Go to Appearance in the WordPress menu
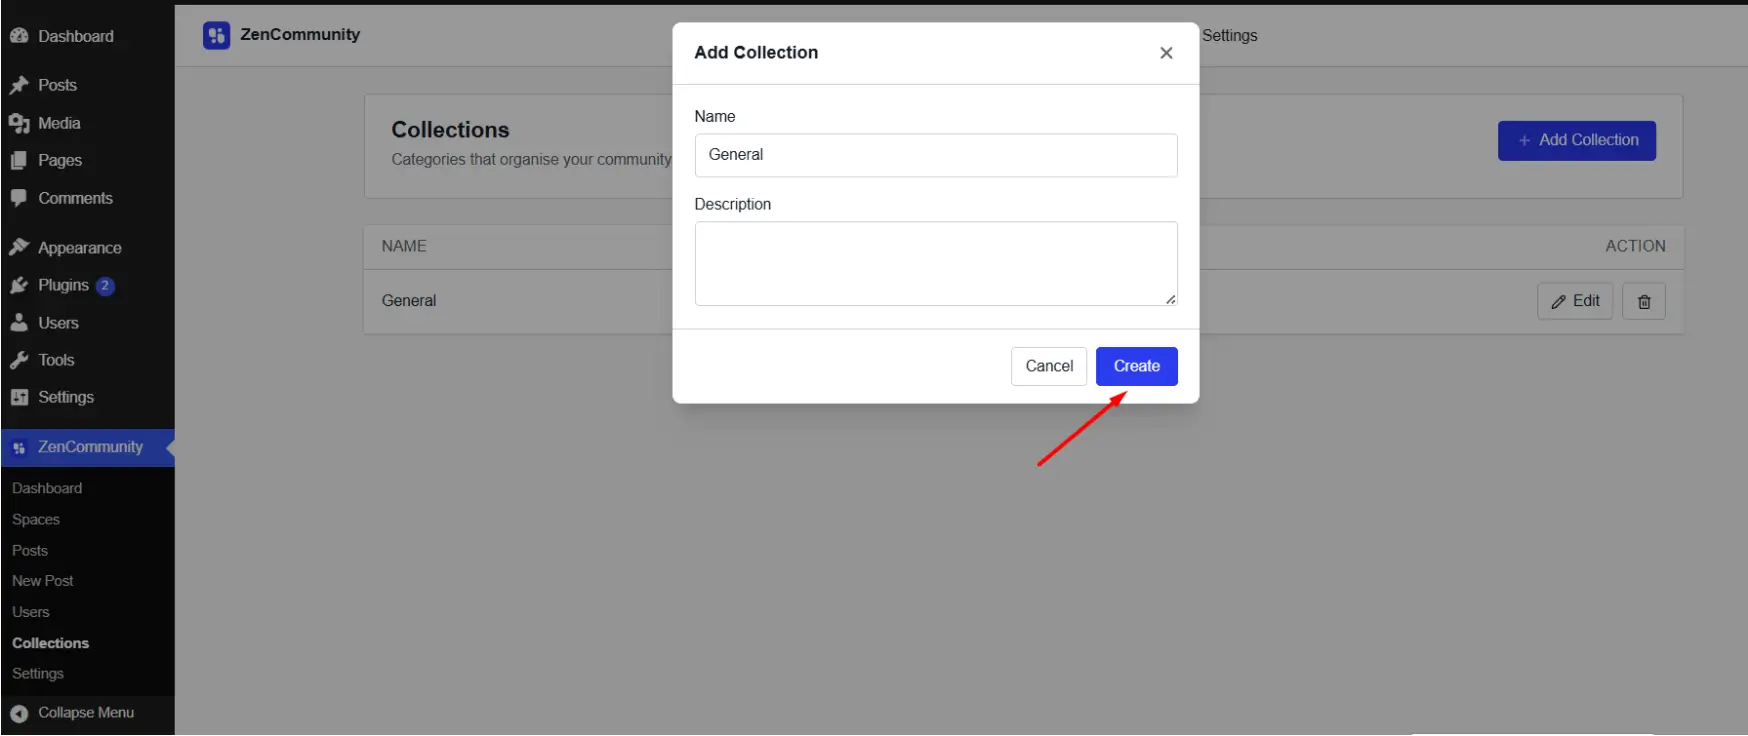This screenshot has height=736, width=1748. pyautogui.click(x=80, y=248)
